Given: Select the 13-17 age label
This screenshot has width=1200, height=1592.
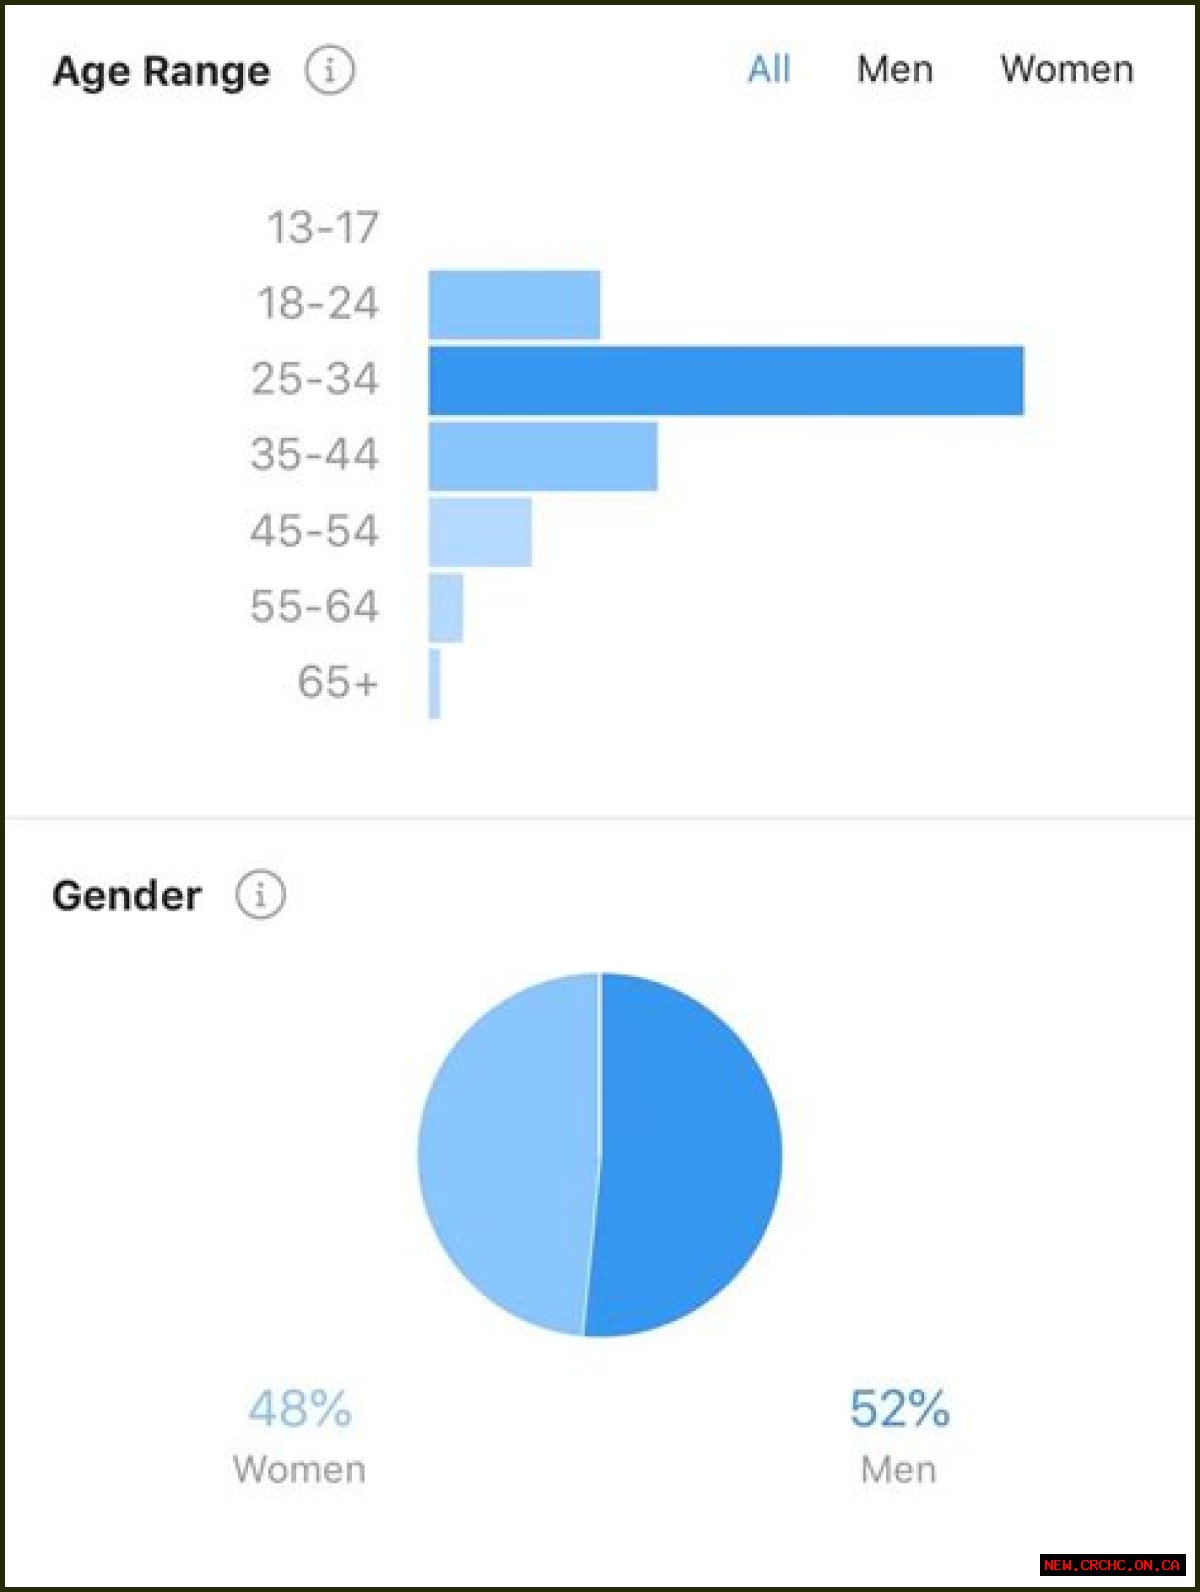Looking at the screenshot, I should [323, 227].
